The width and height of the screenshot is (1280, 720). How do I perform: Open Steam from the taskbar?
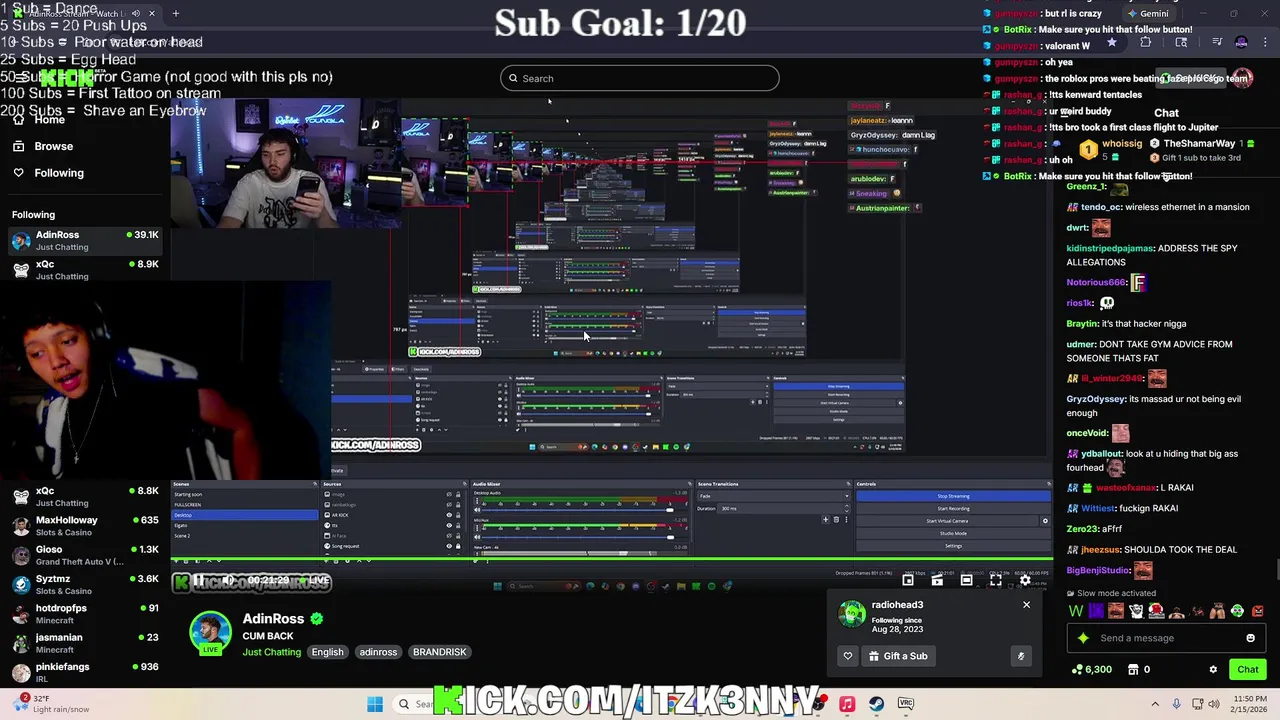point(876,704)
